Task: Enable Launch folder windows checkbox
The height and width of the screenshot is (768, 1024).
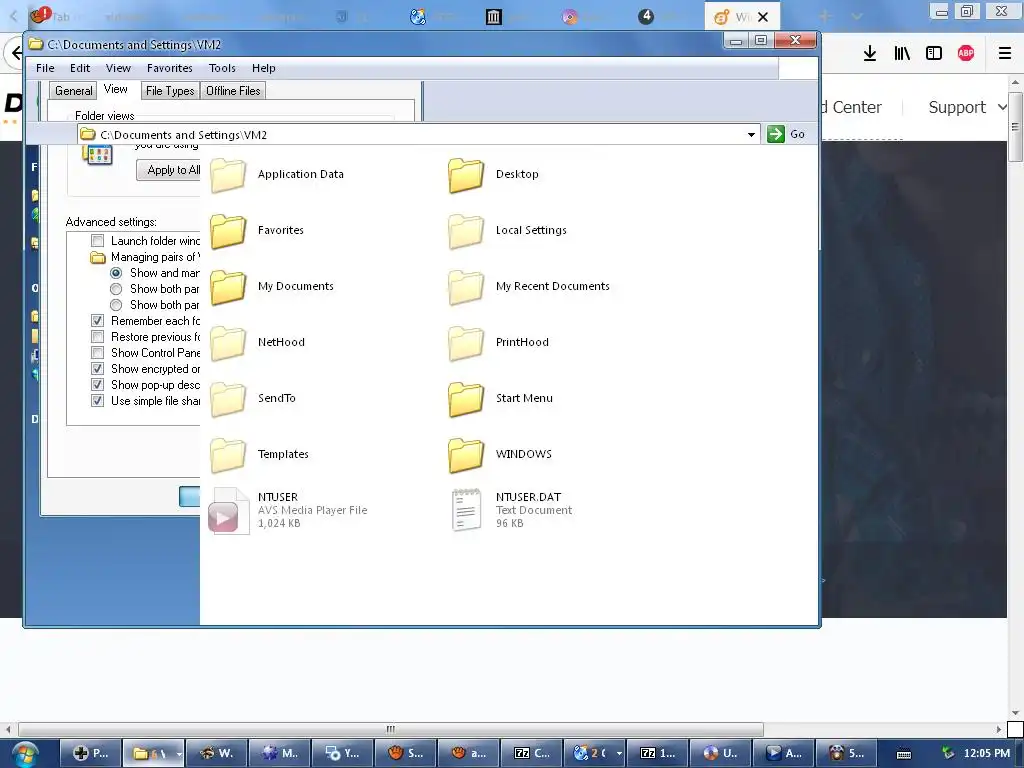Action: pyautogui.click(x=97, y=240)
